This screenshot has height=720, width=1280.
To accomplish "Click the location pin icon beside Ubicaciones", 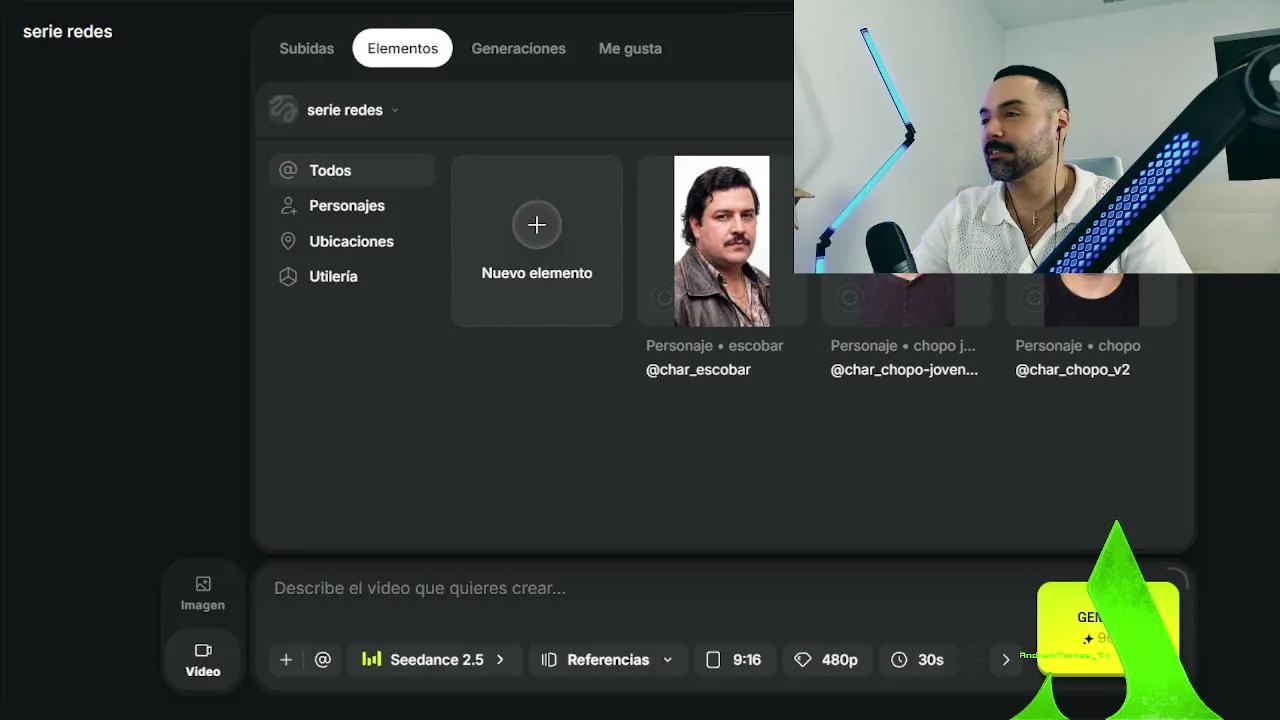I will [288, 241].
